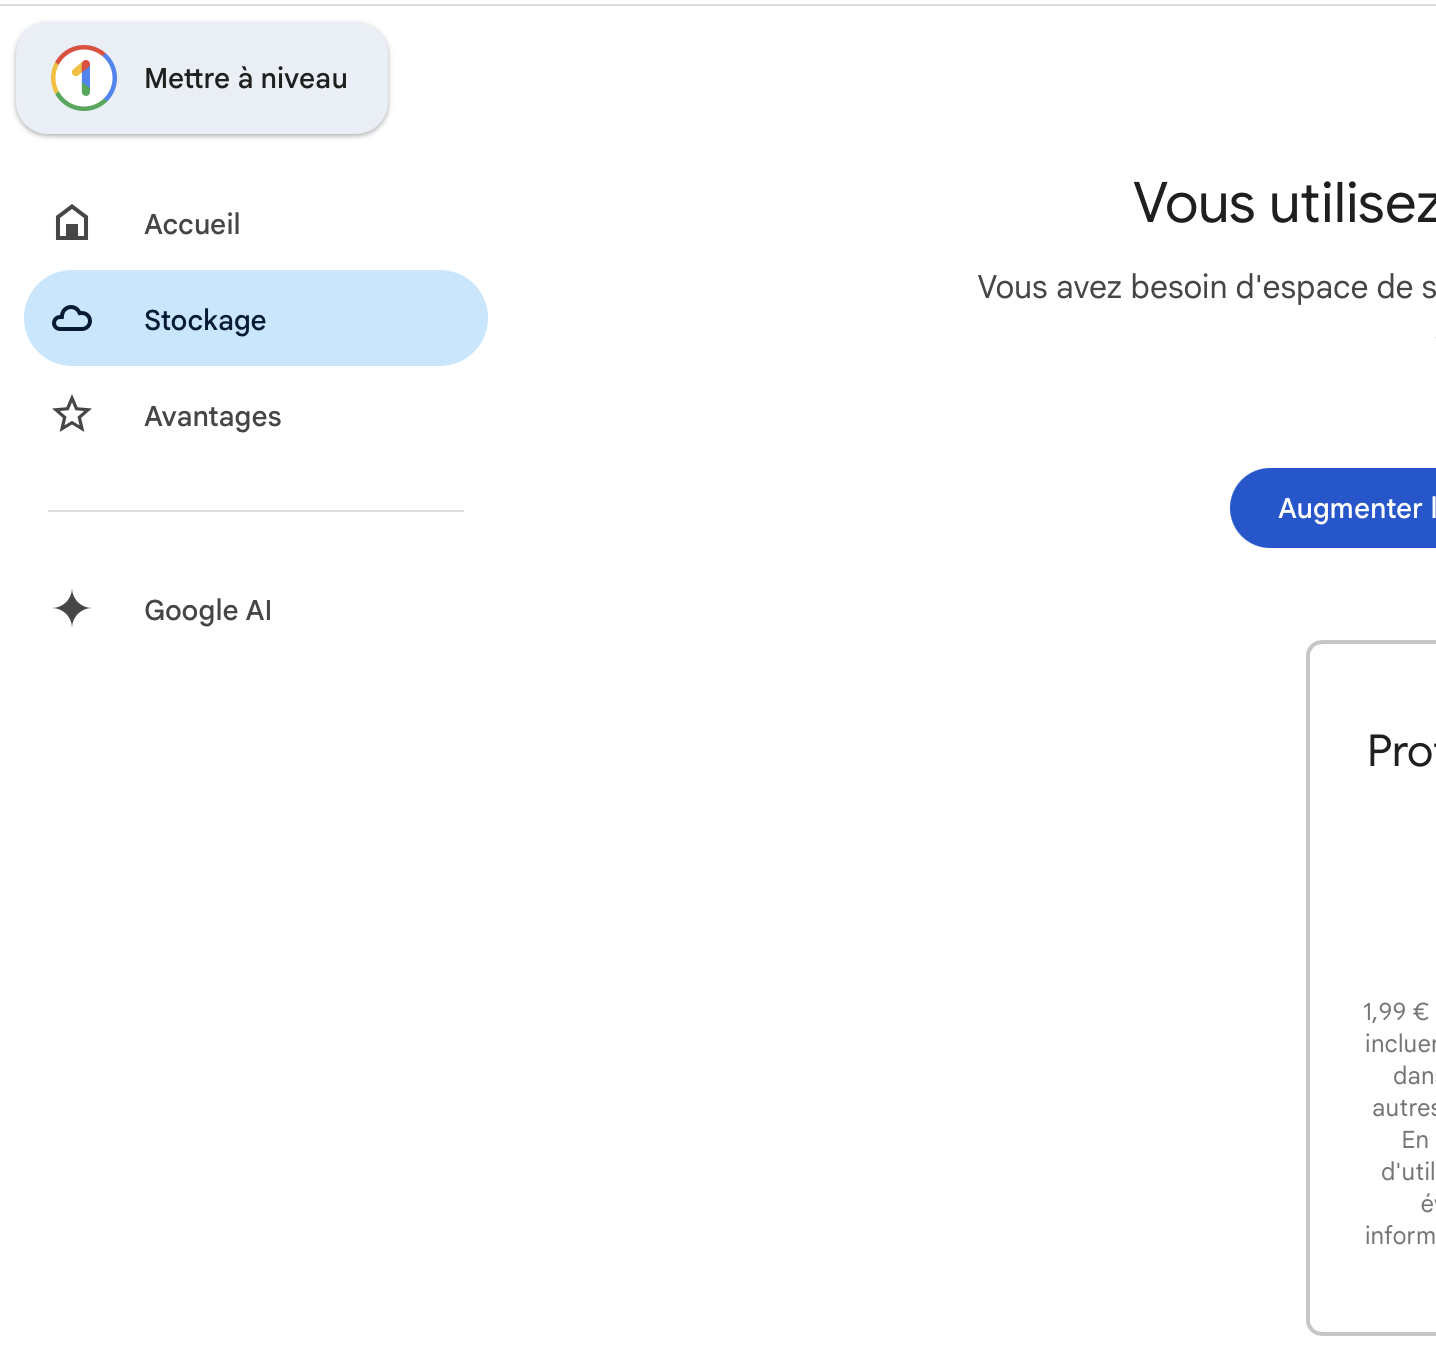1436x1358 pixels.
Task: Click the sparkle icon for Google AI
Action: [x=72, y=609]
